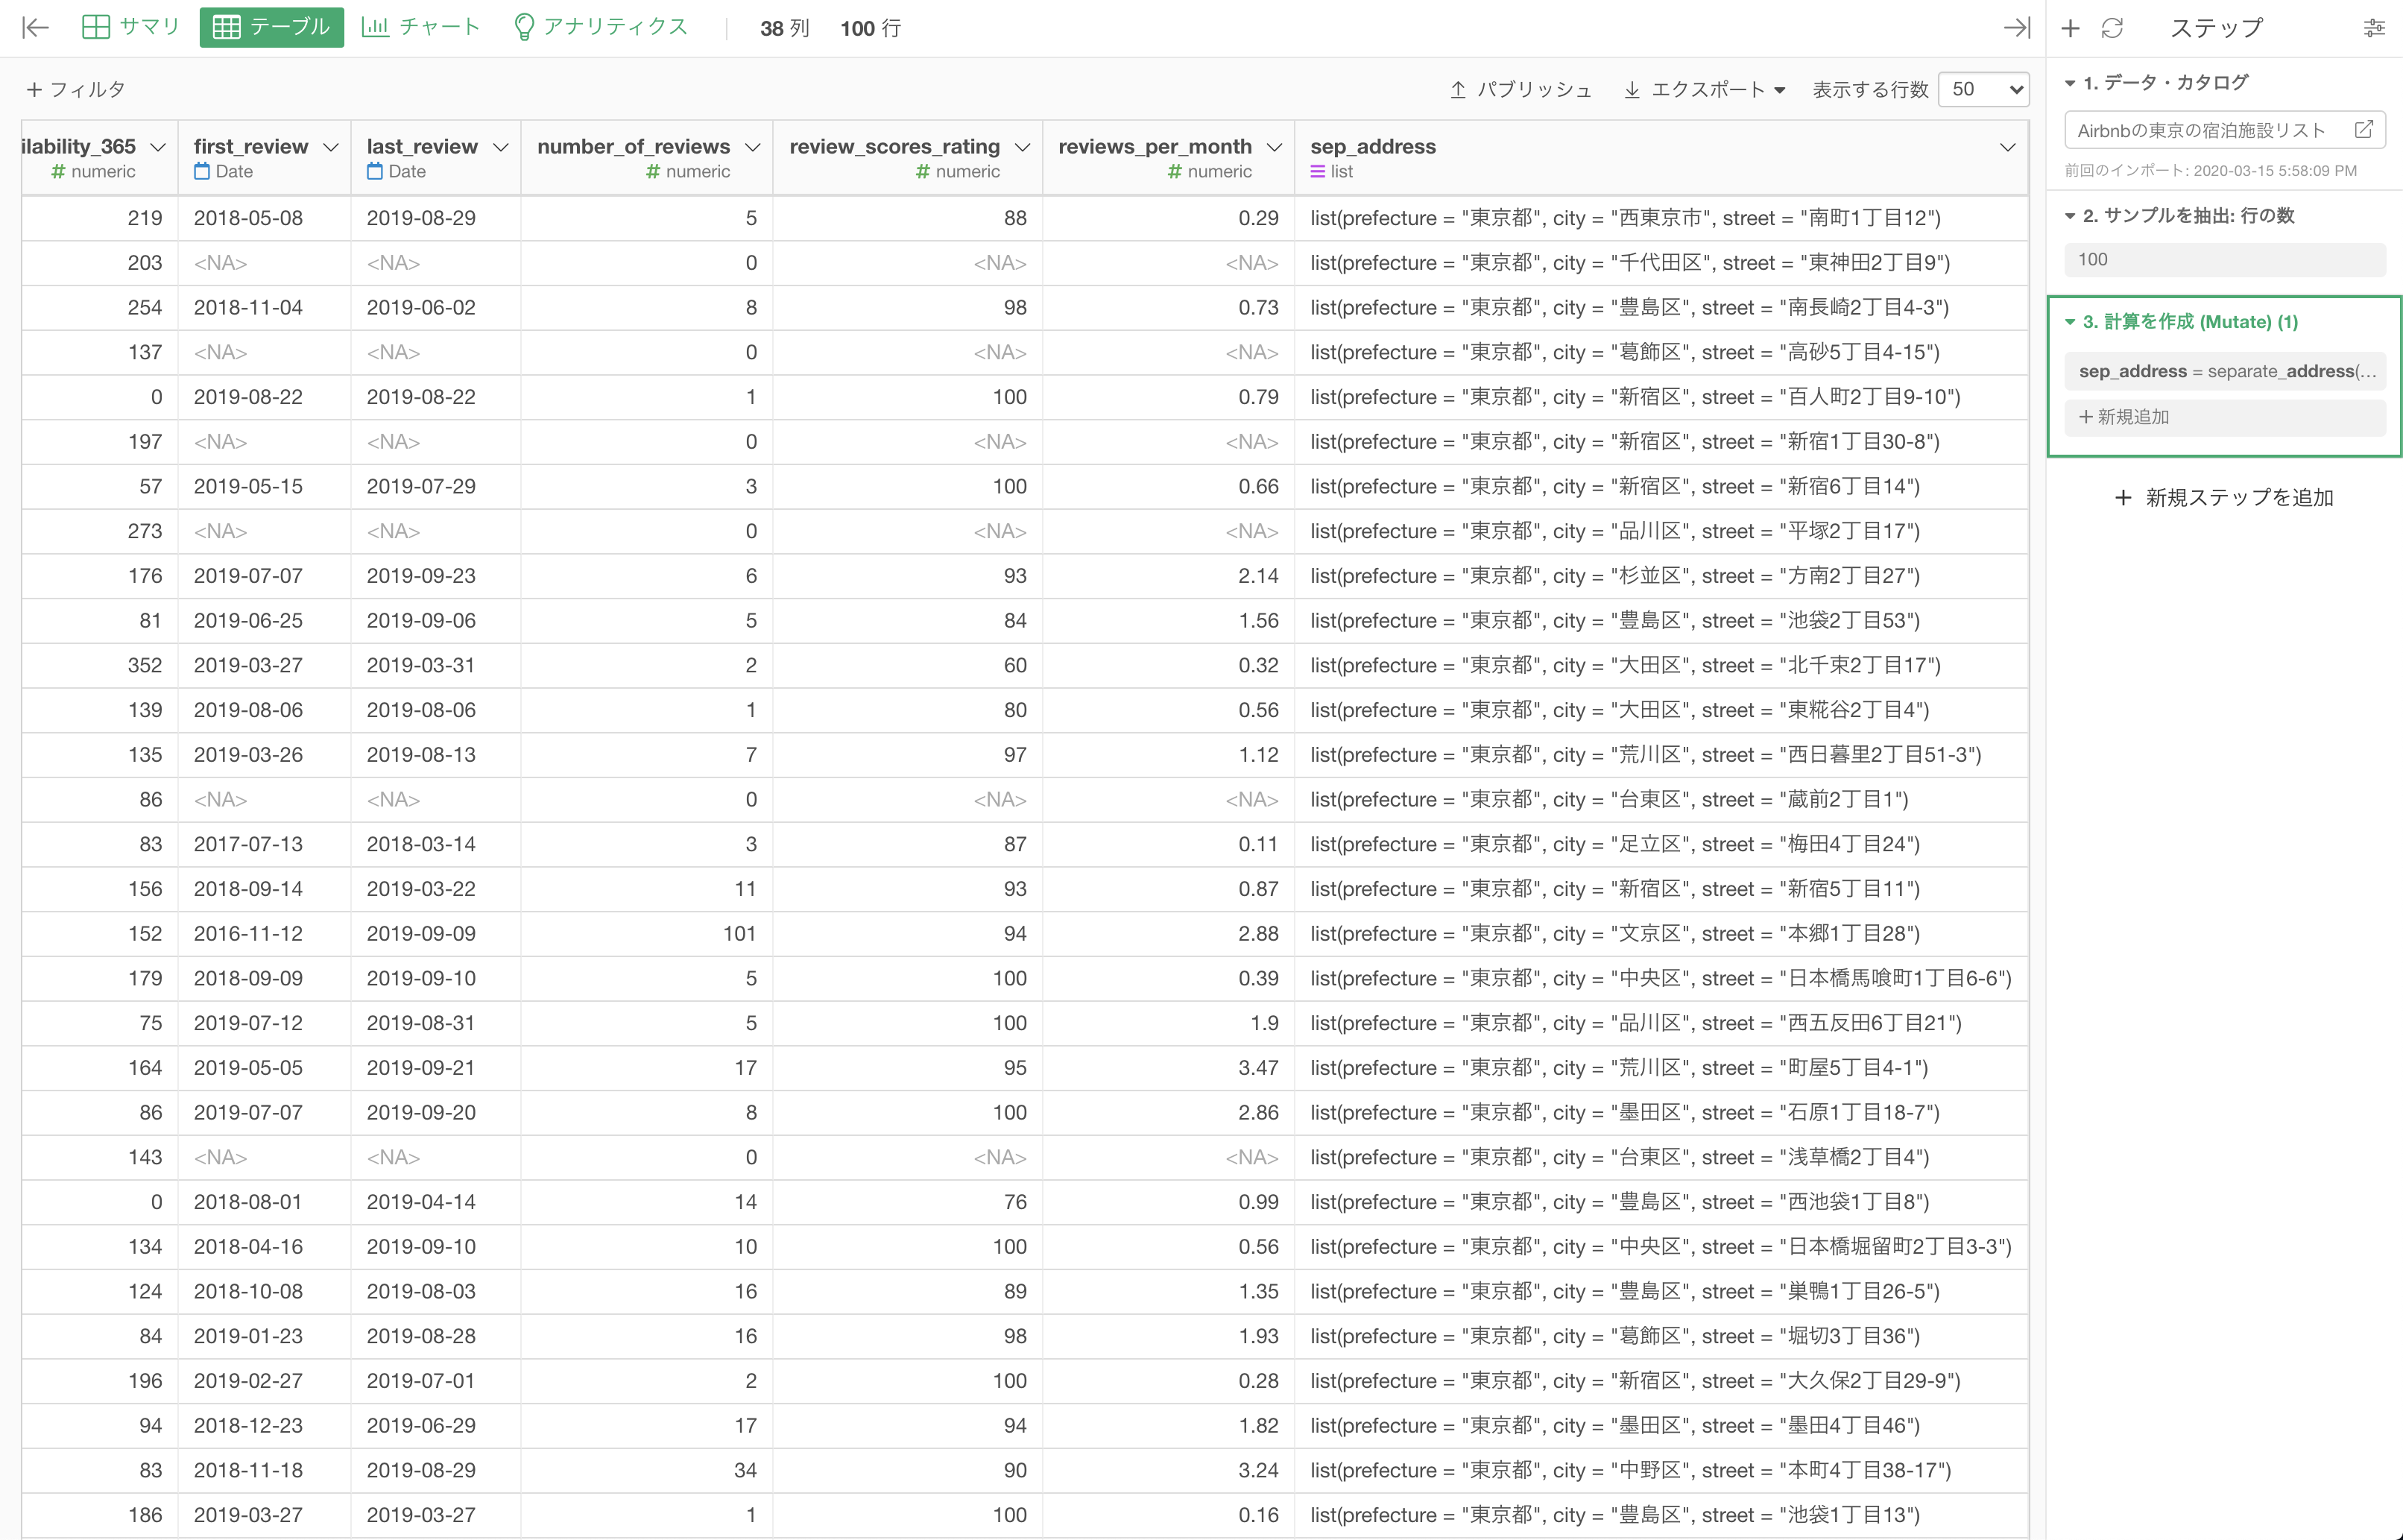Click the refresh icon in Steps panel
The image size is (2403, 1540).
2112,28
